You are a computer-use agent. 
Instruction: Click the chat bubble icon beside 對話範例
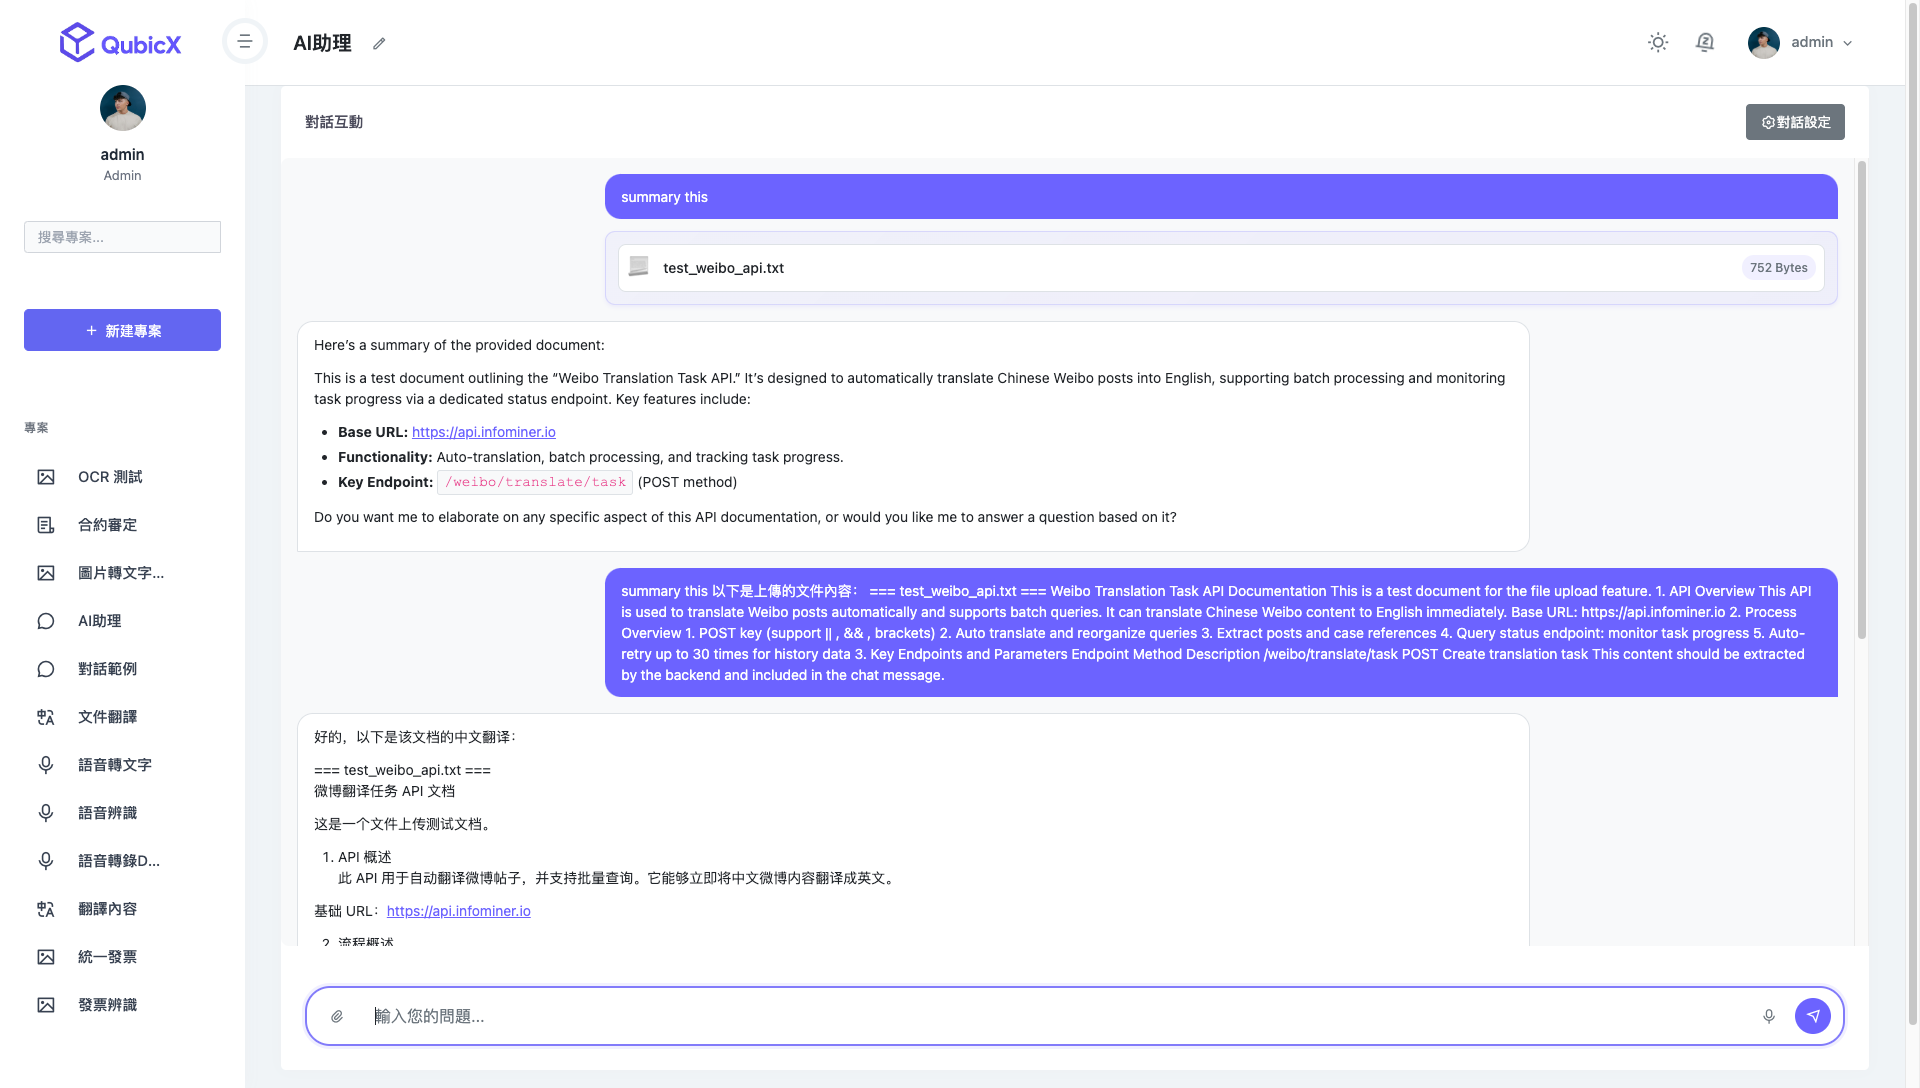[x=46, y=669]
